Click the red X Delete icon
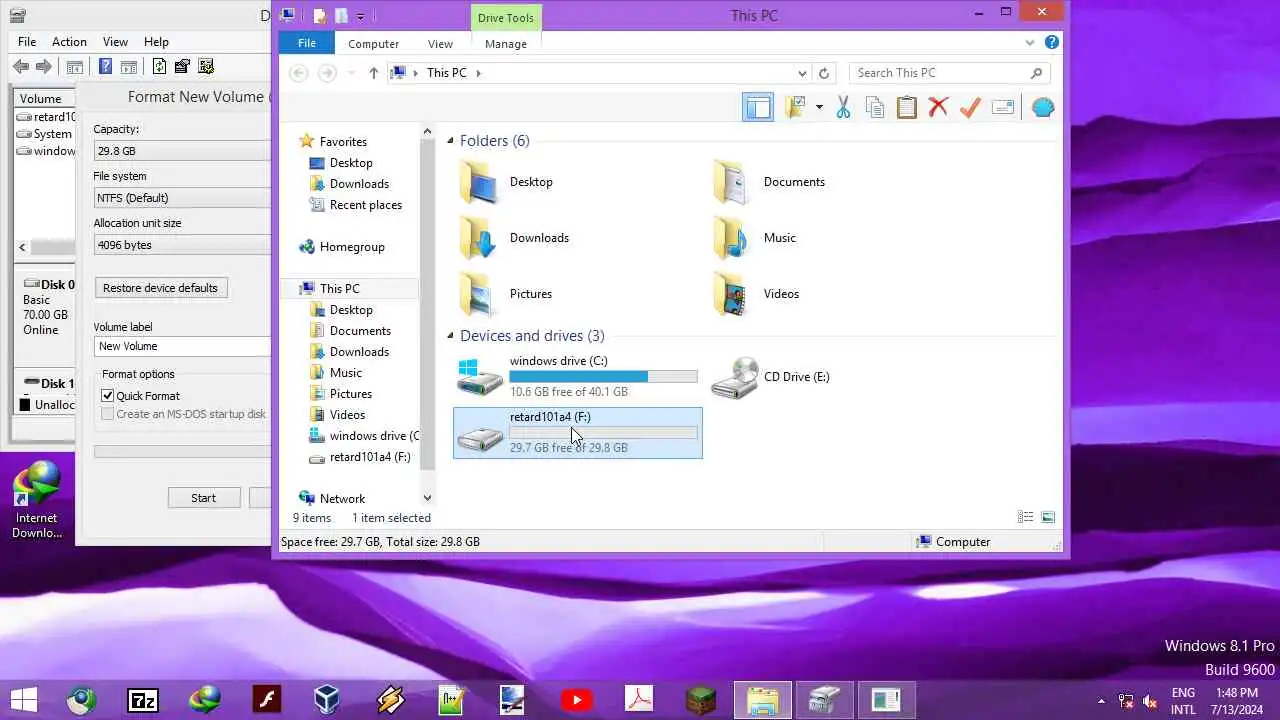This screenshot has height=720, width=1280. 938,107
